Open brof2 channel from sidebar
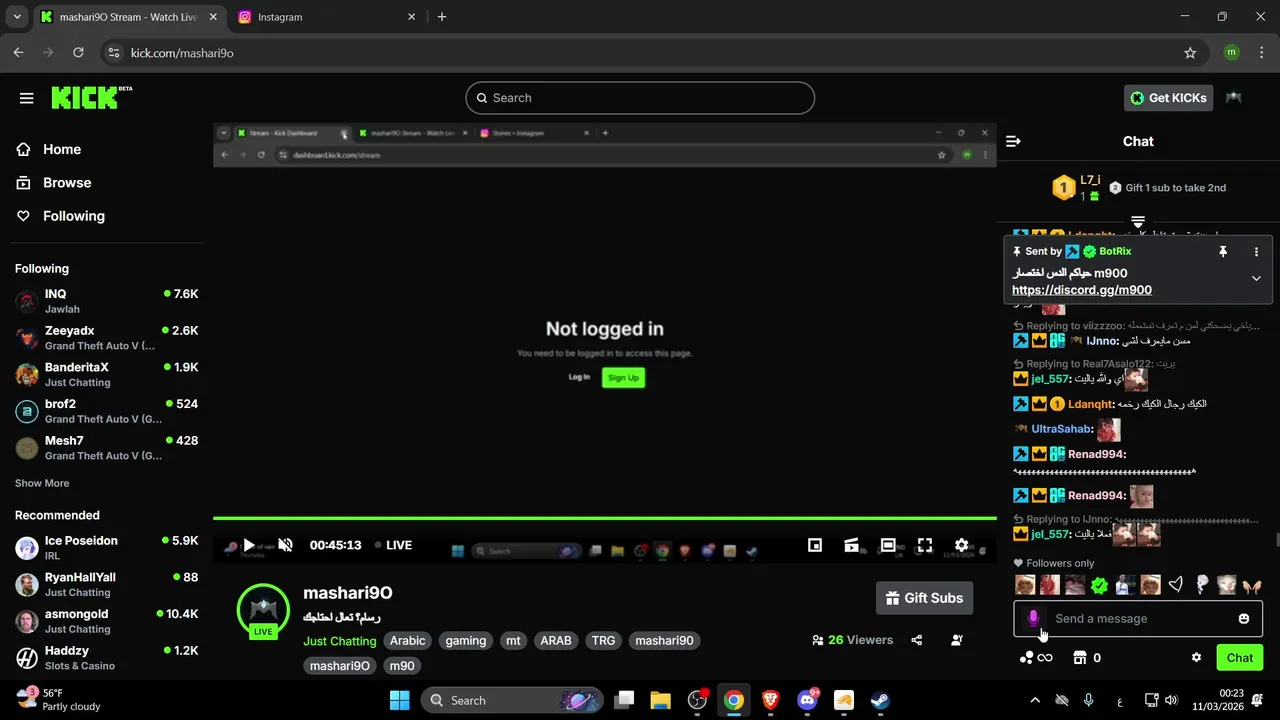The image size is (1280, 720). [x=107, y=411]
